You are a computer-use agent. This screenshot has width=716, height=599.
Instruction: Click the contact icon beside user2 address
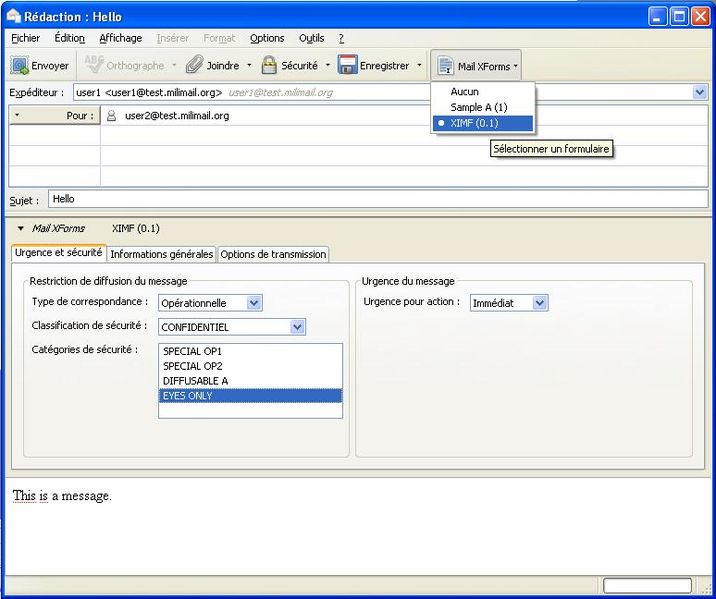(x=111, y=116)
